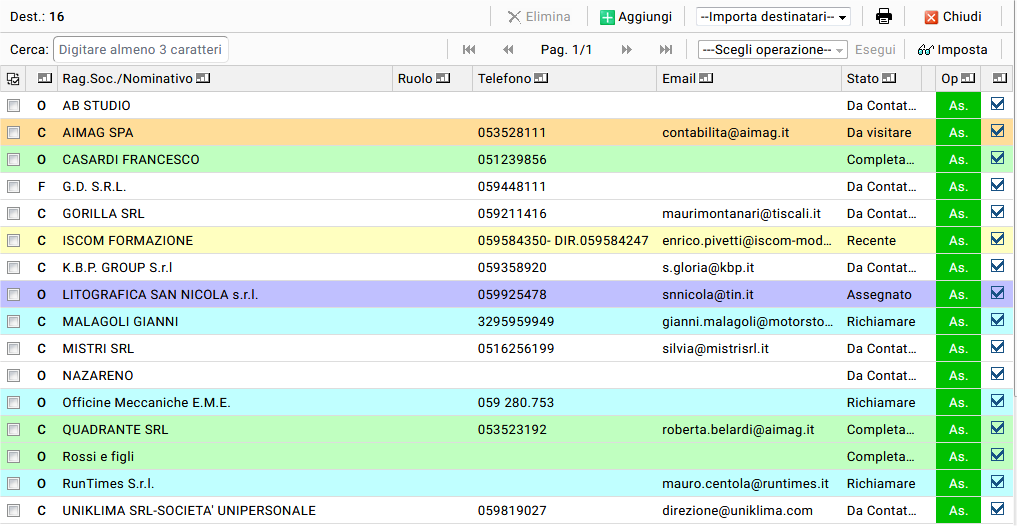The image size is (1017, 526).
Task: Click the email silvia@mistrisrl.it
Action: (715, 349)
